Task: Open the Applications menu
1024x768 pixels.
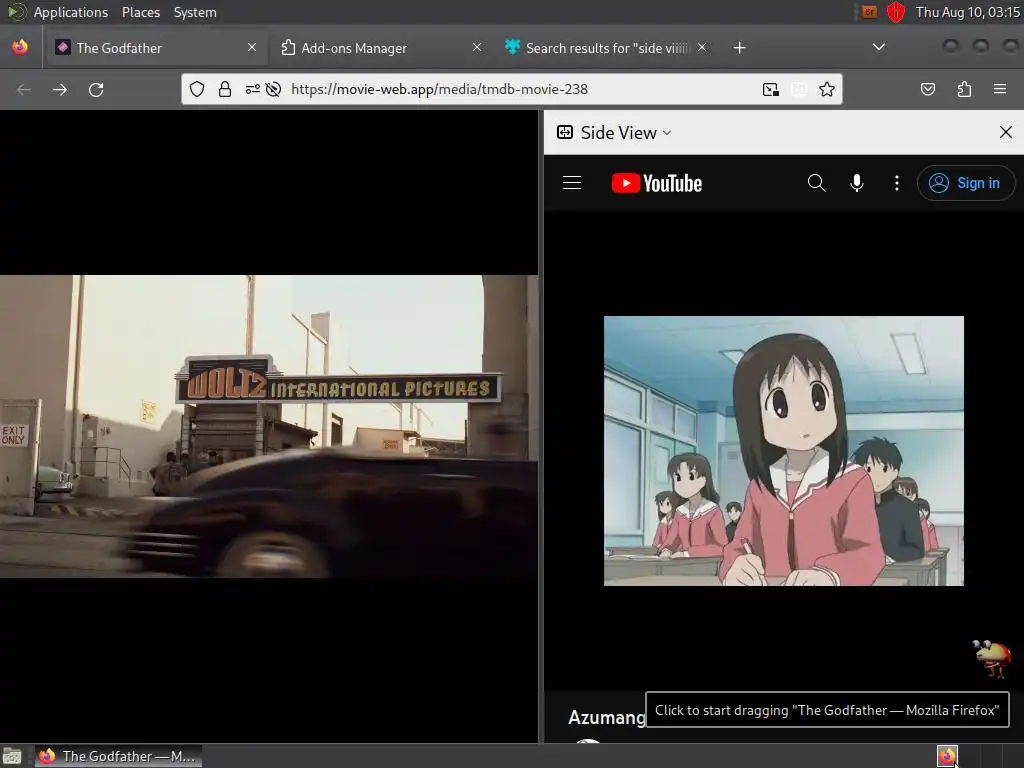Action: 71,12
